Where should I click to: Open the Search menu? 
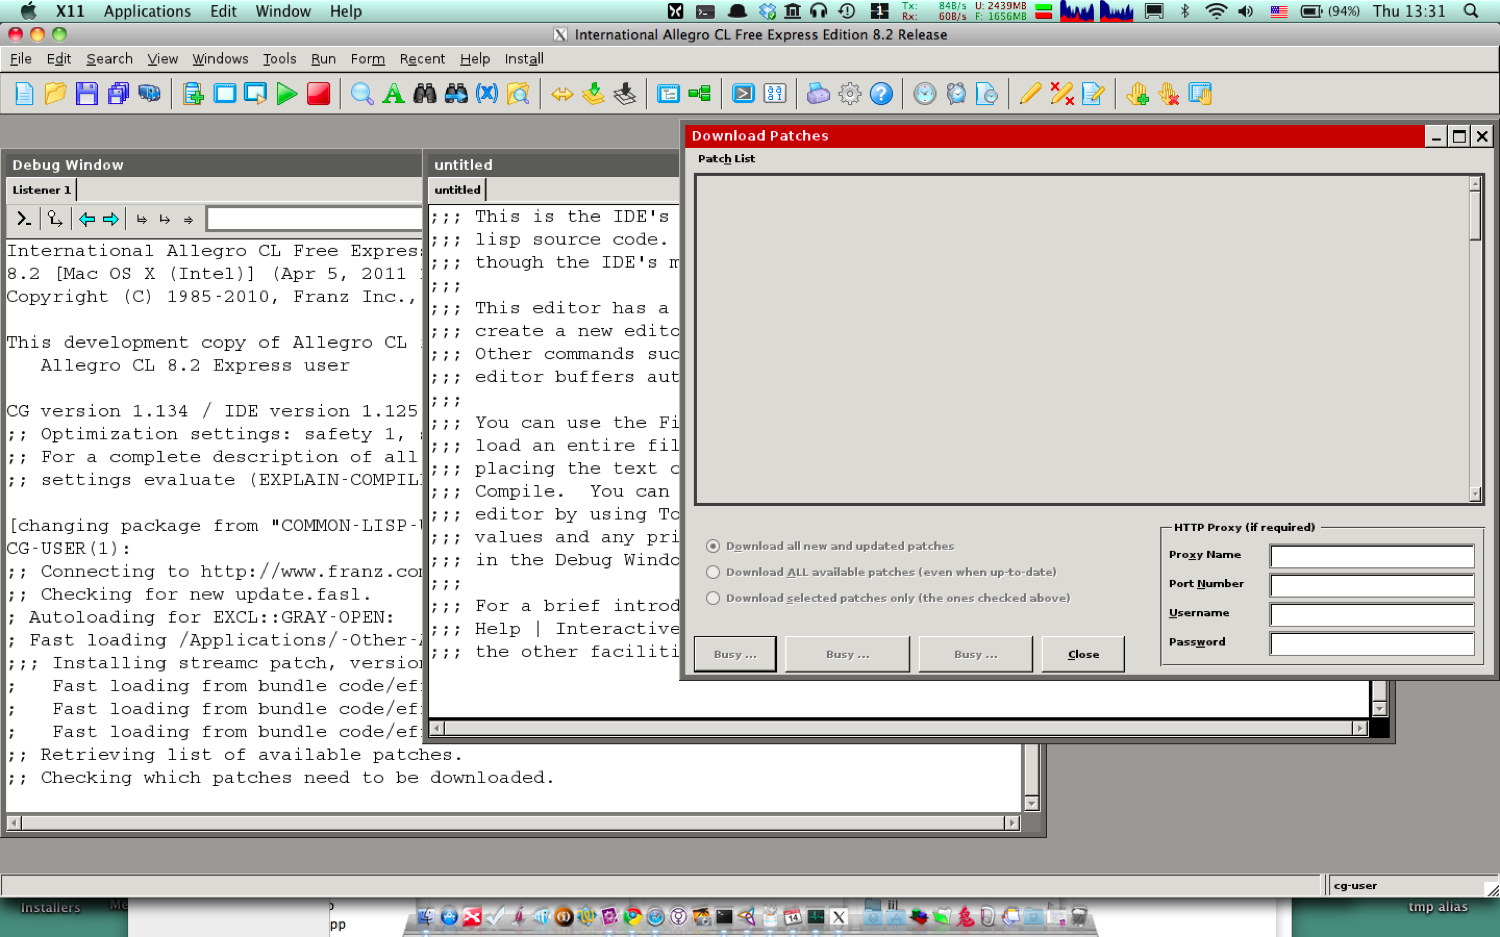109,59
